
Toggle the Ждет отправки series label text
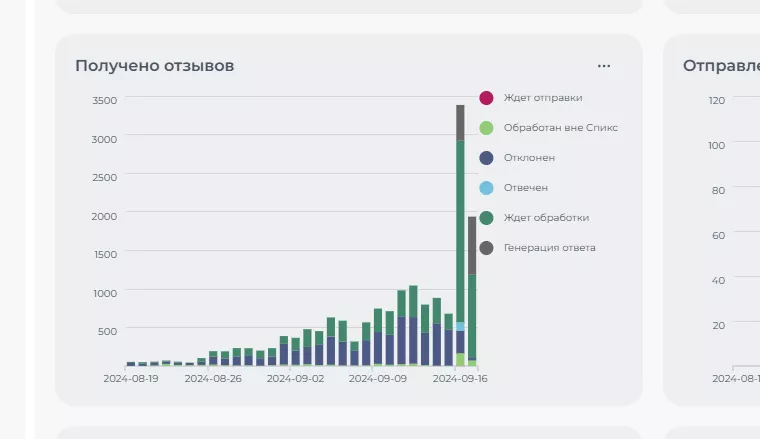542,98
